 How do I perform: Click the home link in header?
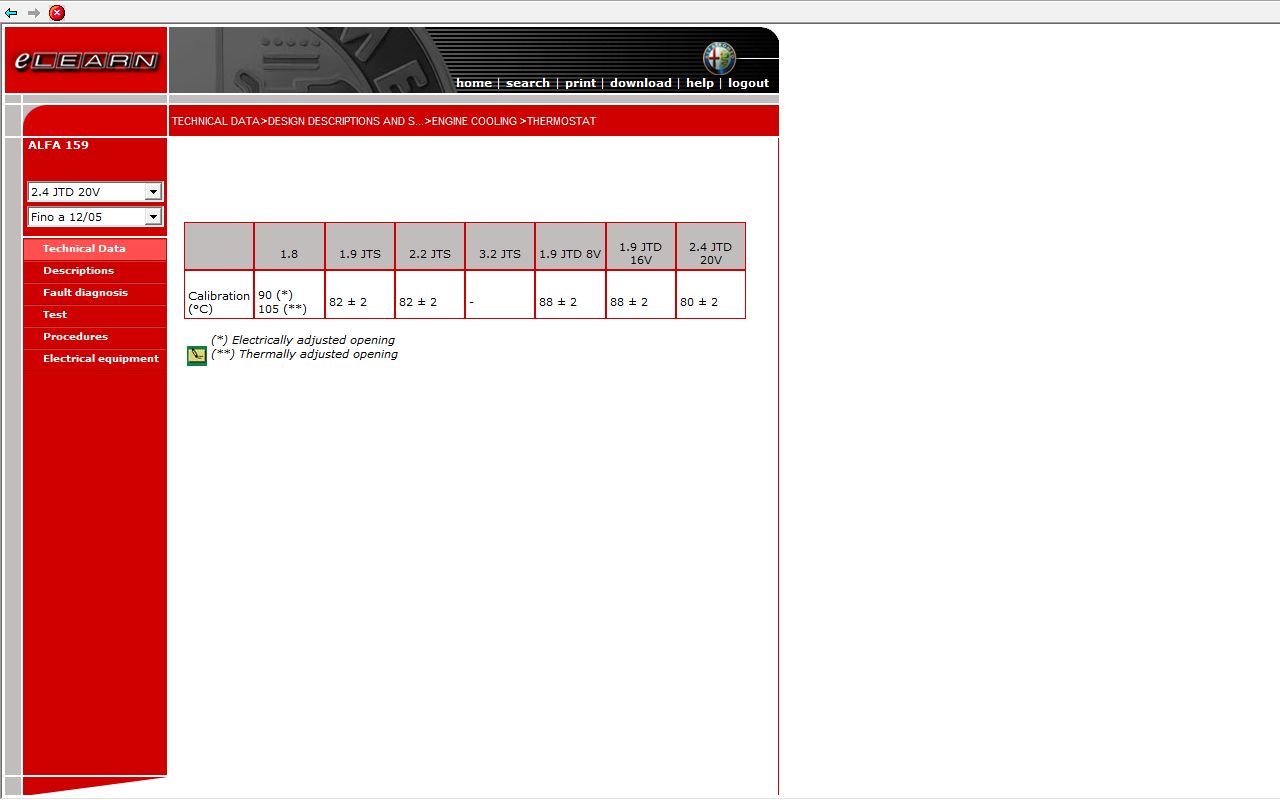coord(473,83)
